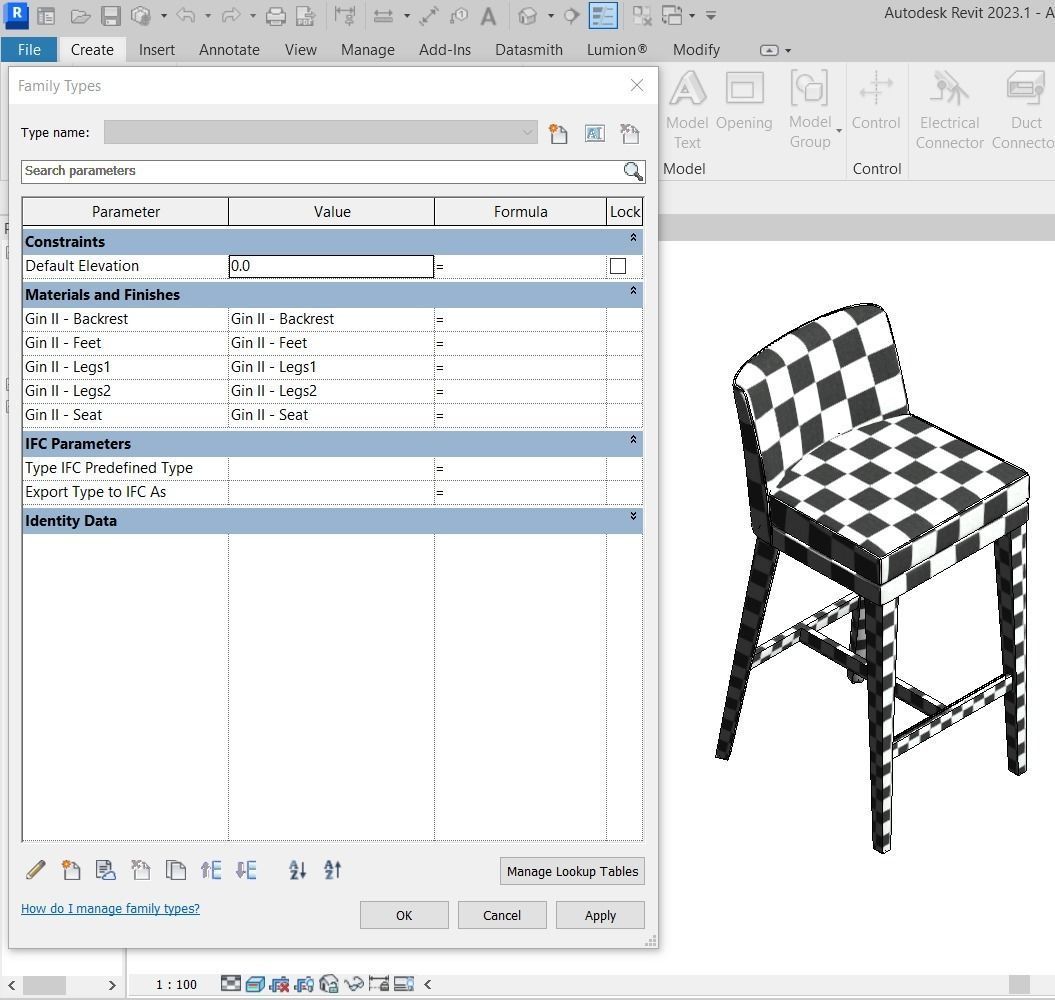1055x1000 pixels.
Task: Open the Default 3D View house icon
Action: 528,15
